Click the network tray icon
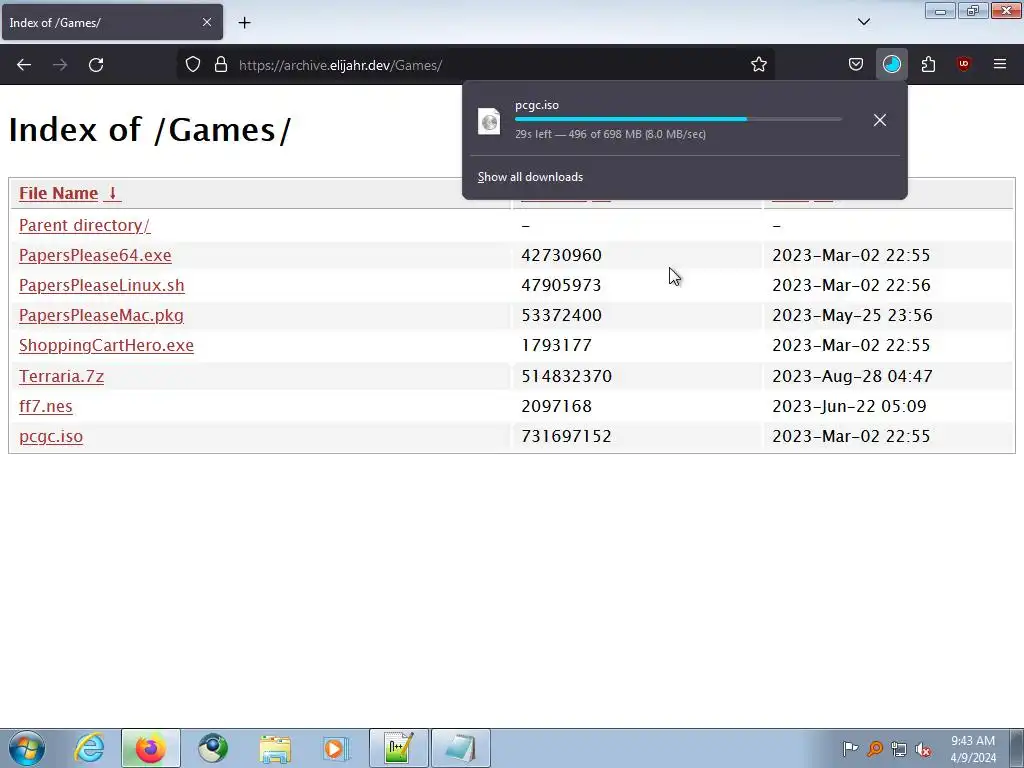Screen dimensions: 1024x768 click(899, 749)
